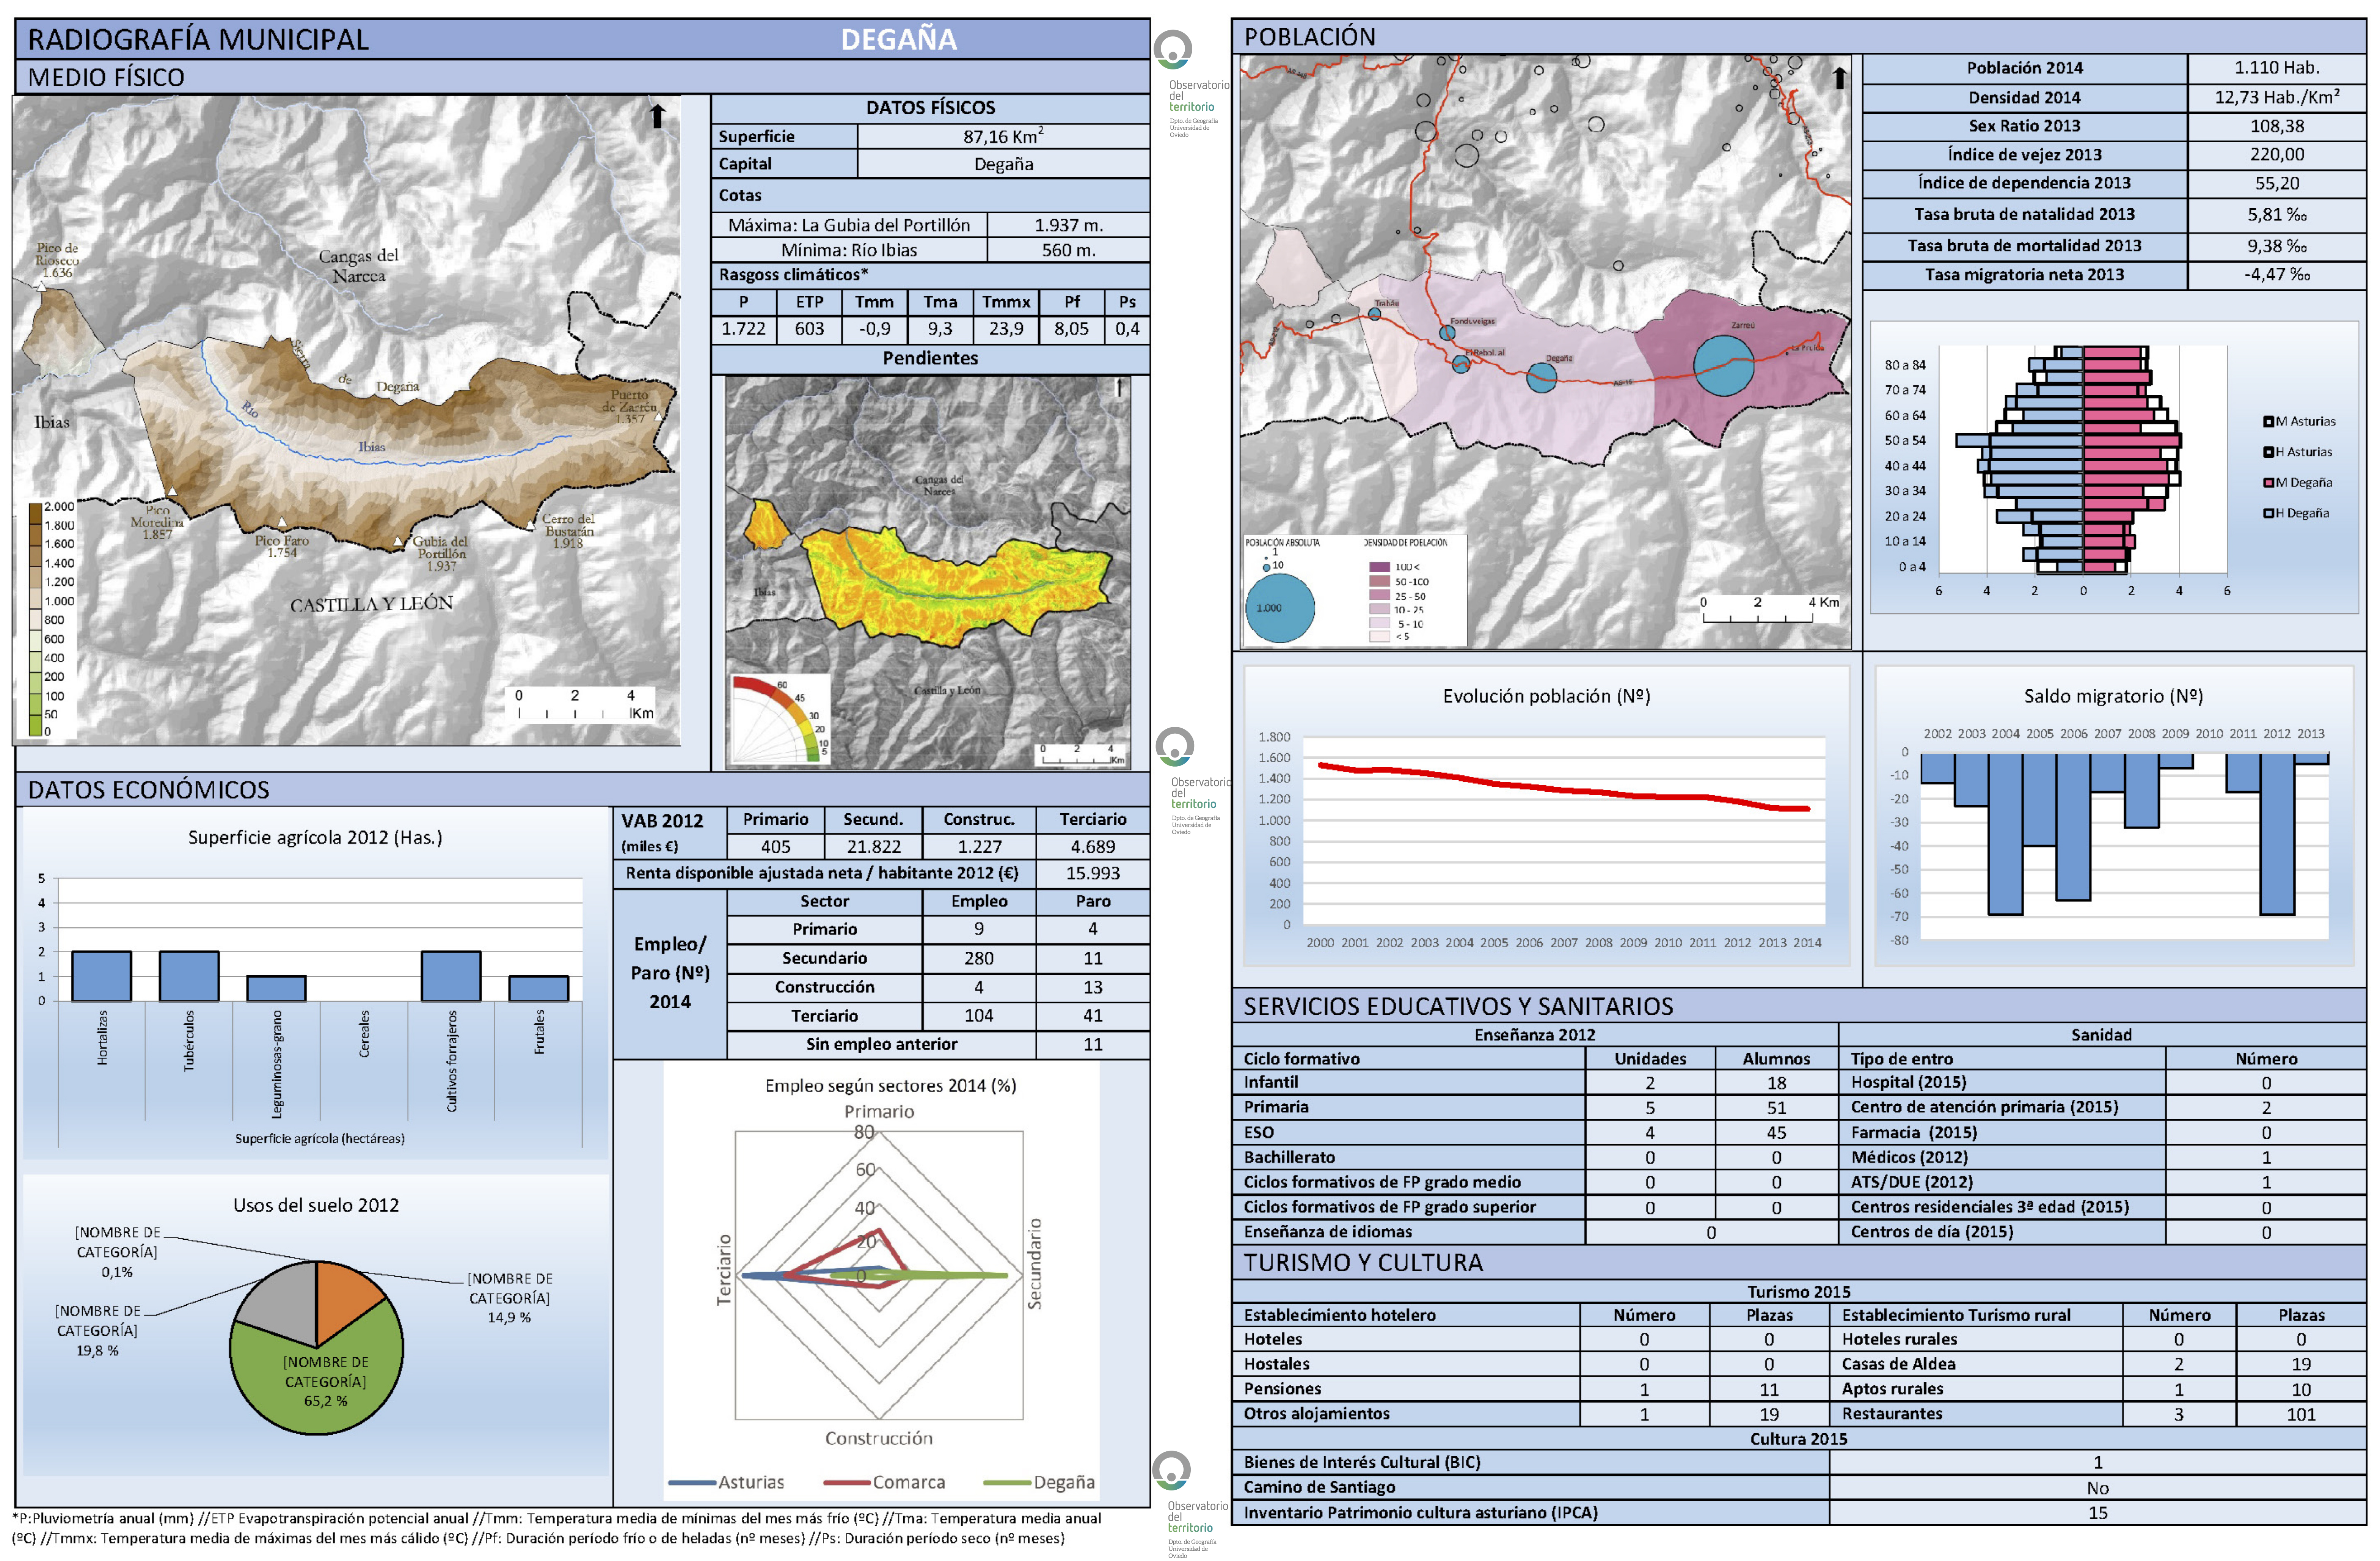The image size is (2380, 1561).
Task: Click the M Asturias legend marker
Action: pyautogui.click(x=2269, y=421)
